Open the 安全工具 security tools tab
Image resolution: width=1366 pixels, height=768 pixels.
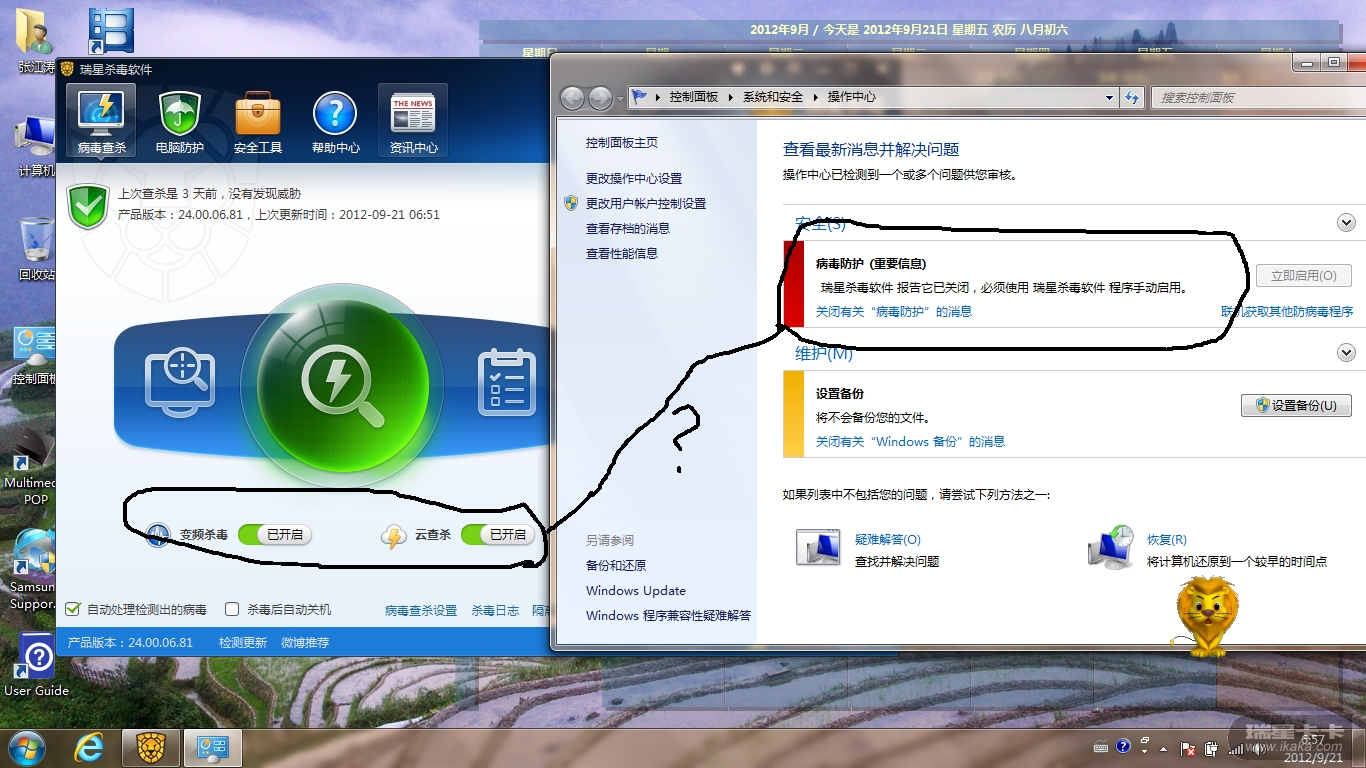[258, 121]
